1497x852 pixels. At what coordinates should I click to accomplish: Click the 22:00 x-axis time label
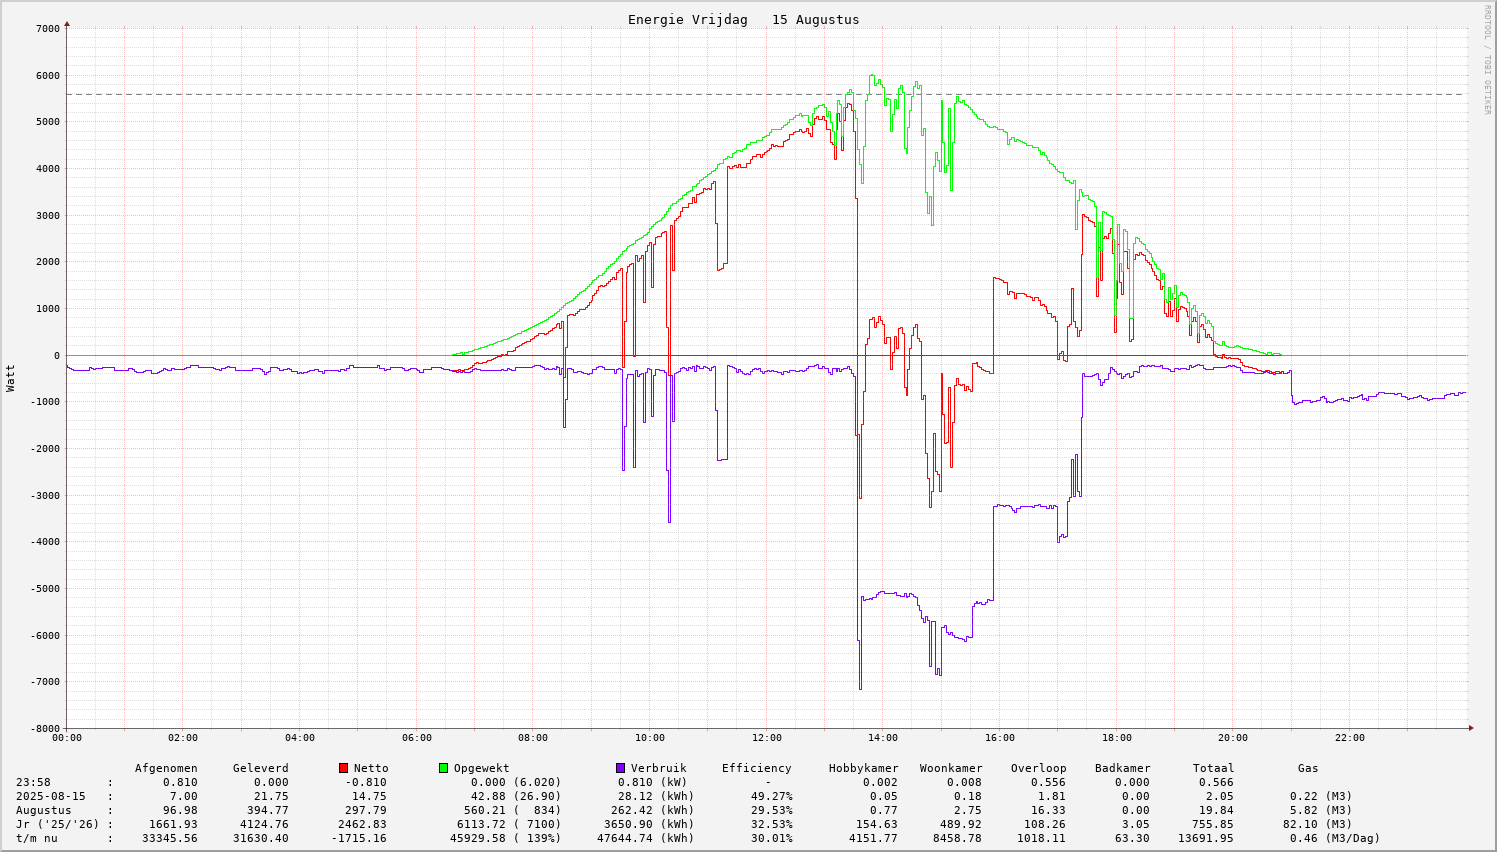[1349, 738]
